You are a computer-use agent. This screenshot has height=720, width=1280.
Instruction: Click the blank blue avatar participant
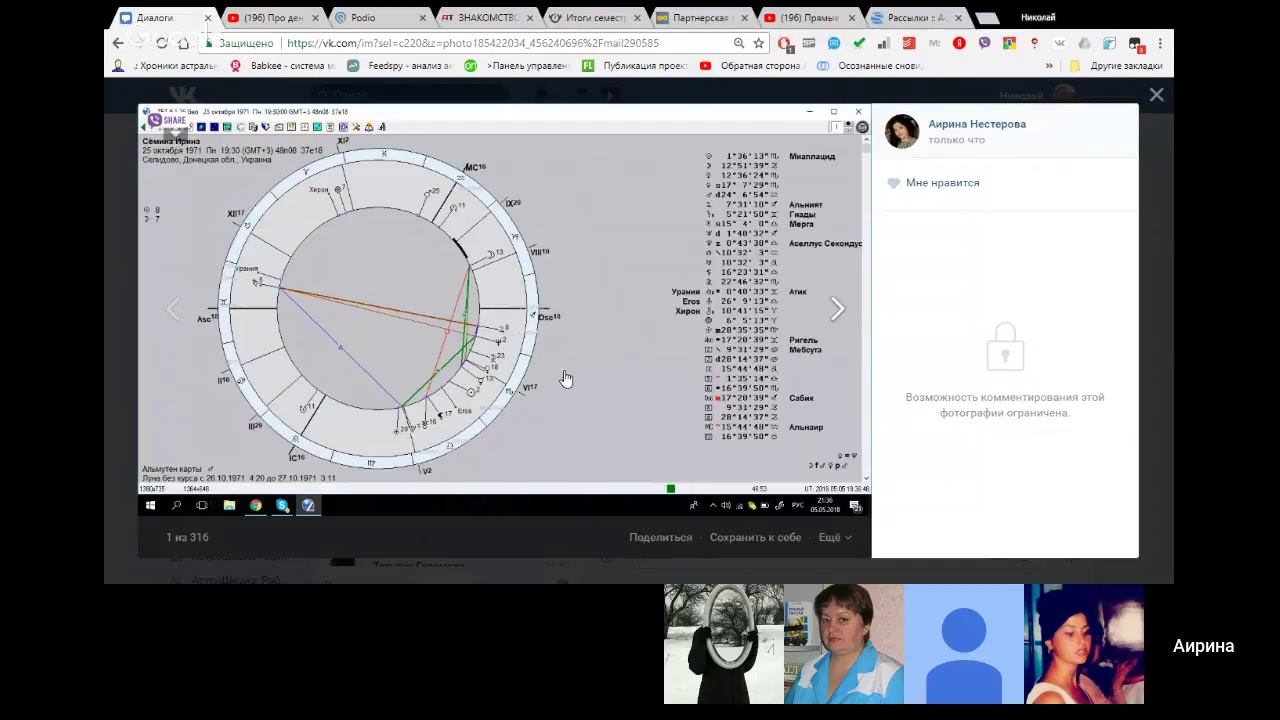click(x=964, y=644)
